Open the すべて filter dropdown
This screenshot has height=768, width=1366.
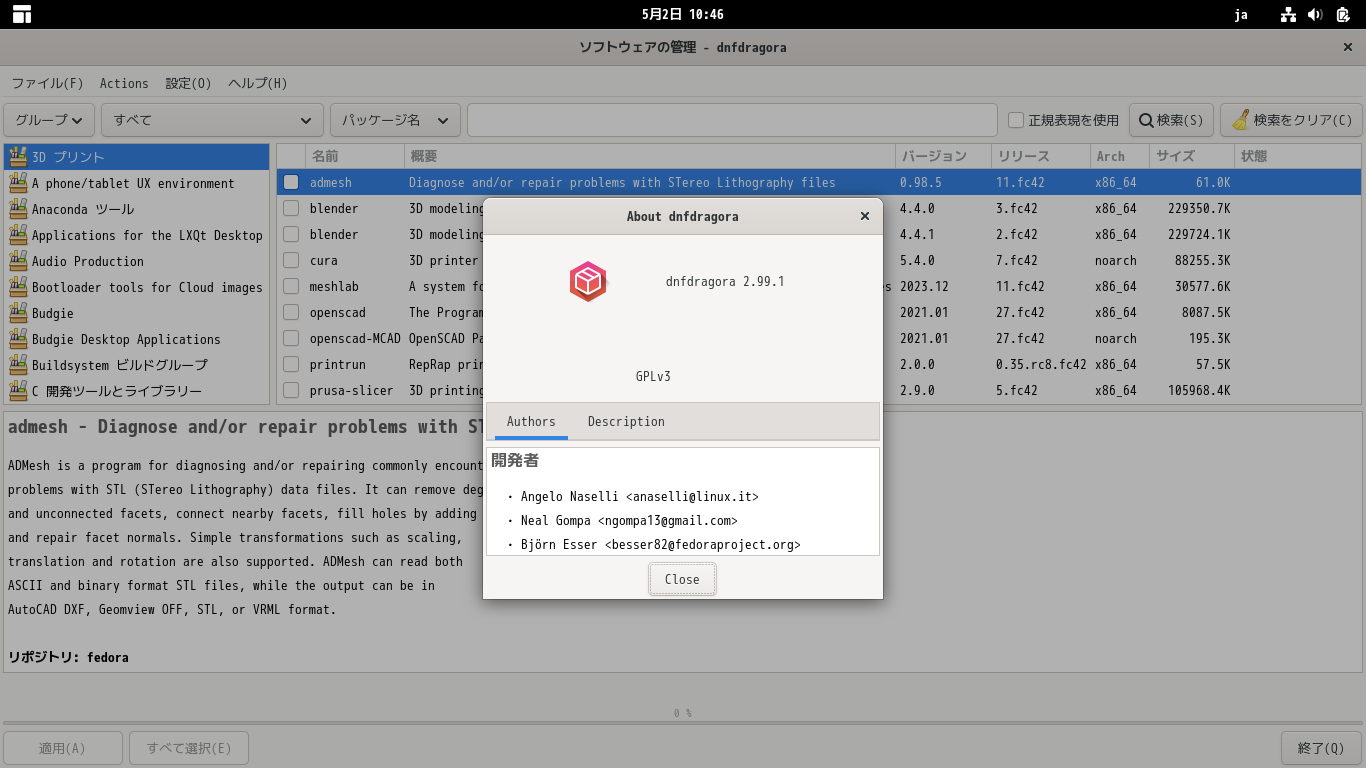click(x=212, y=120)
